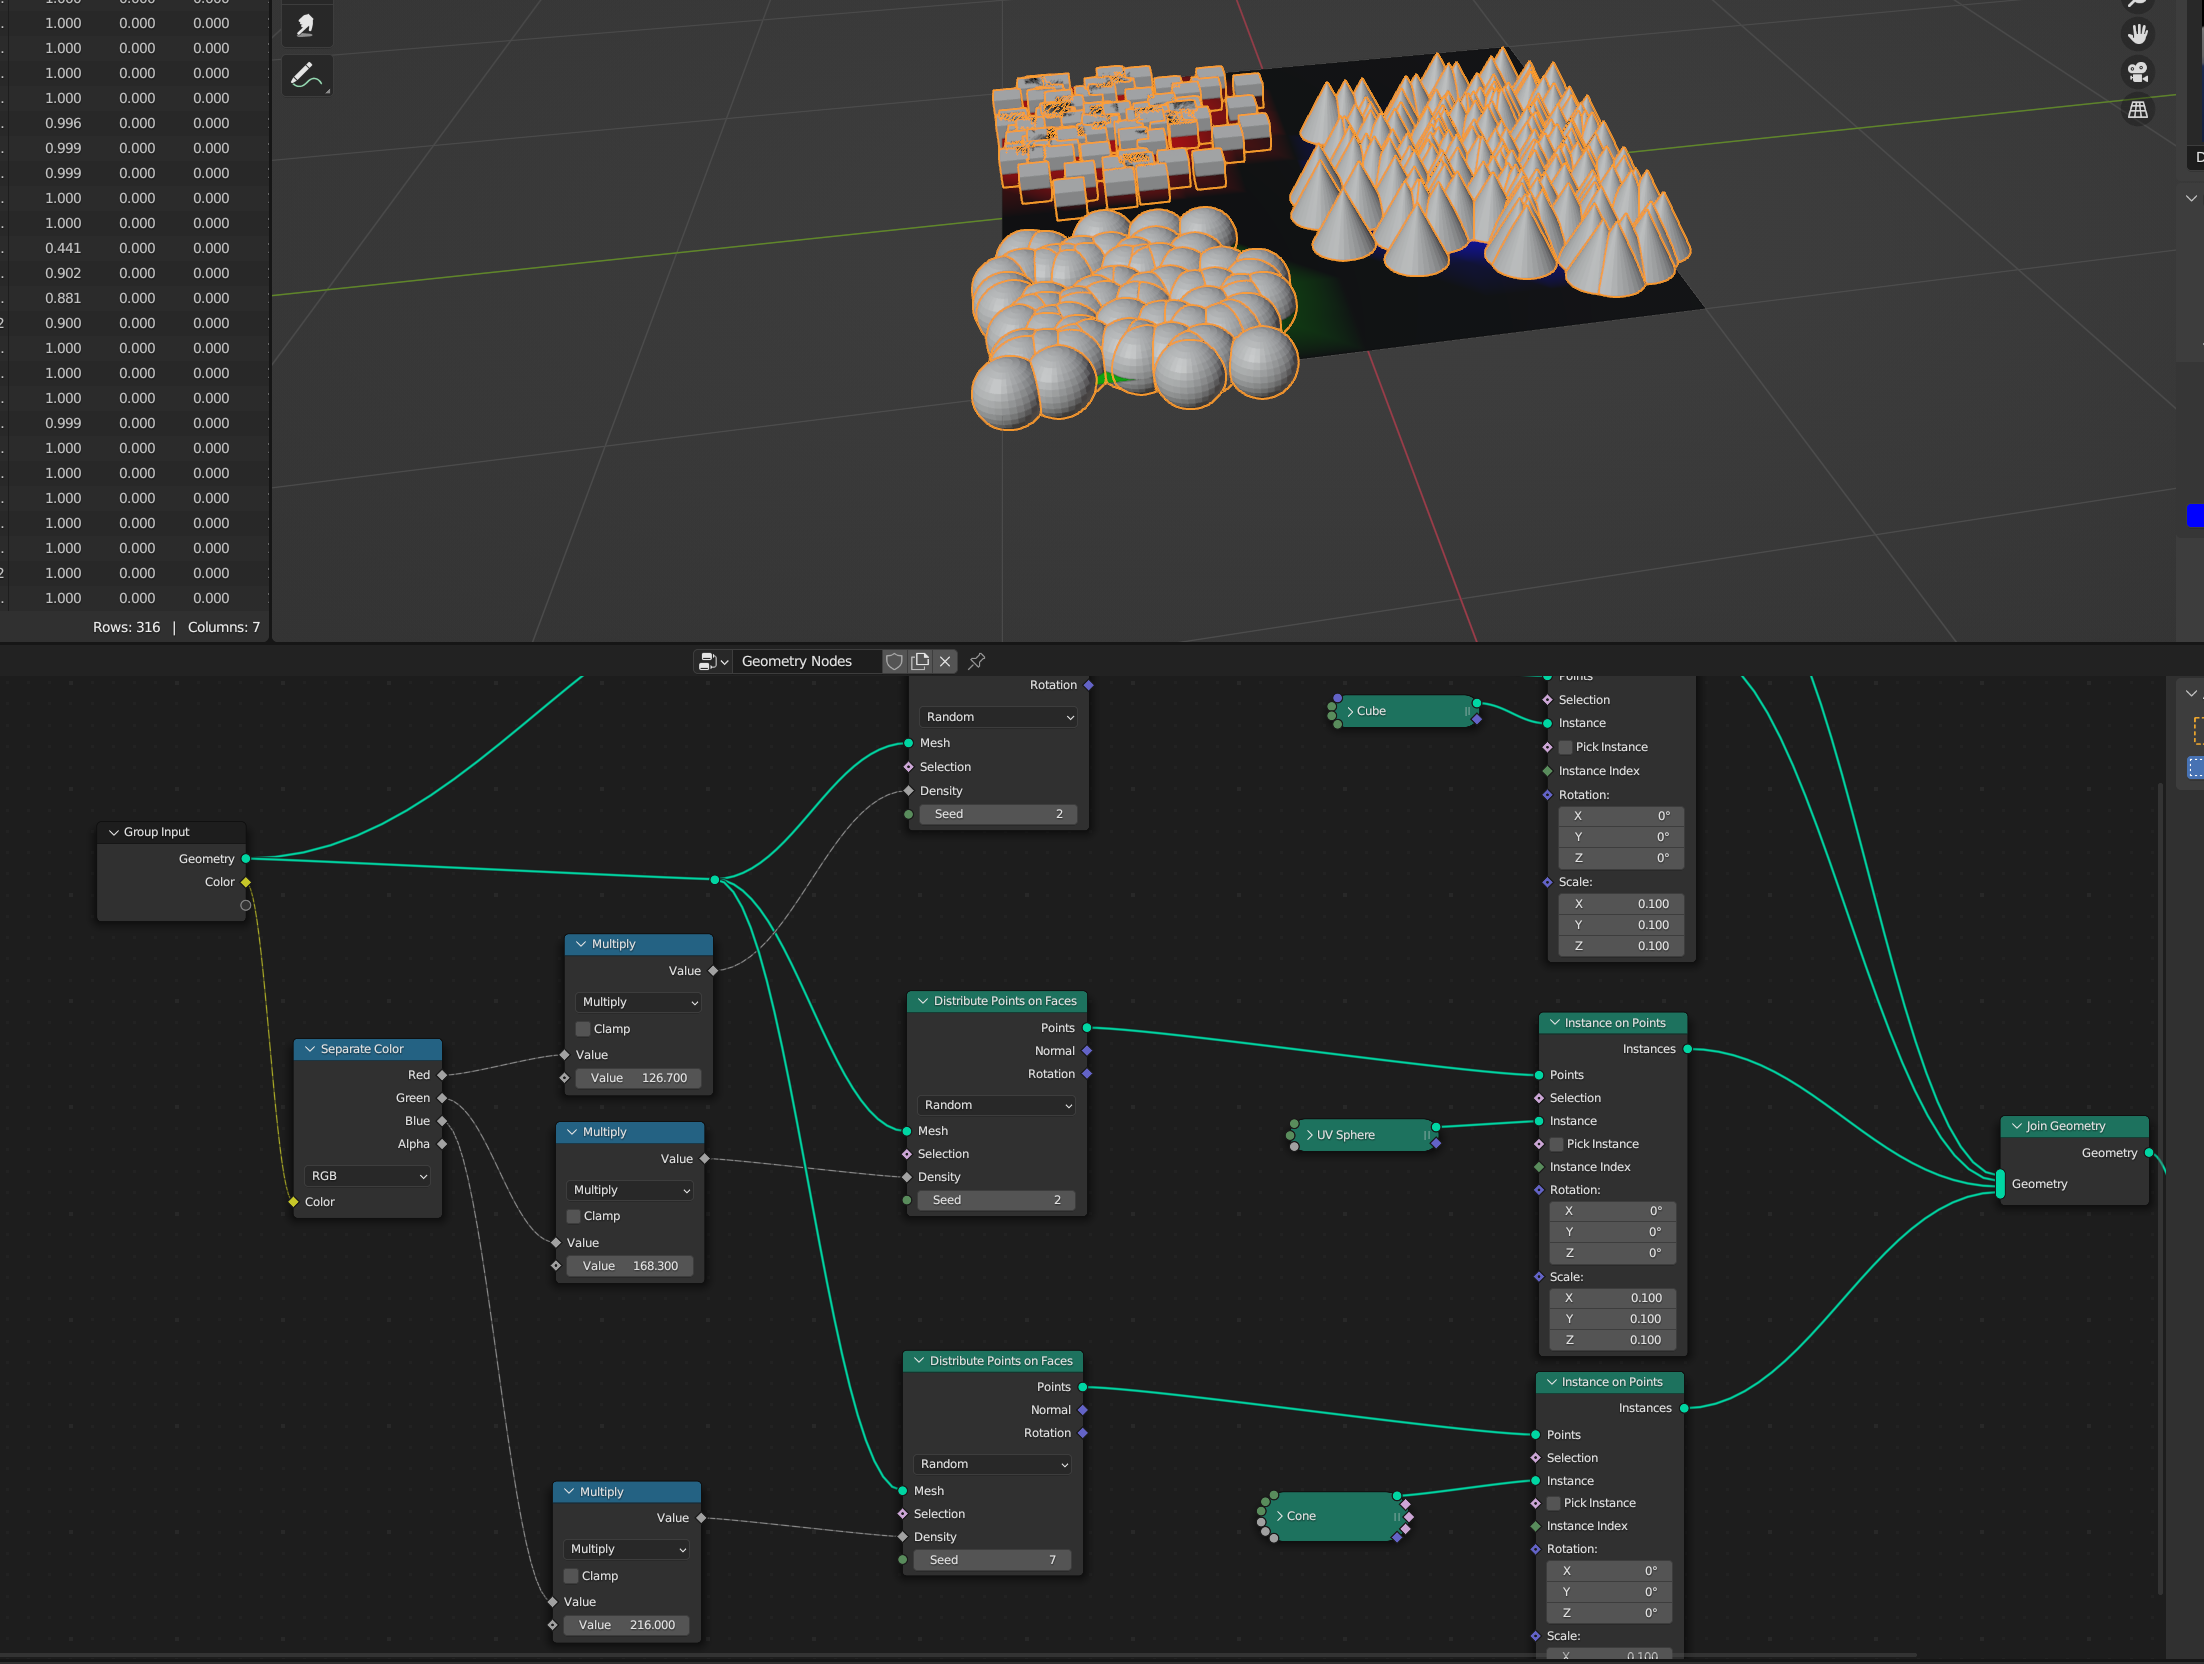Click the Columns: 7 status text
The width and height of the screenshot is (2204, 1664).
[x=224, y=627]
